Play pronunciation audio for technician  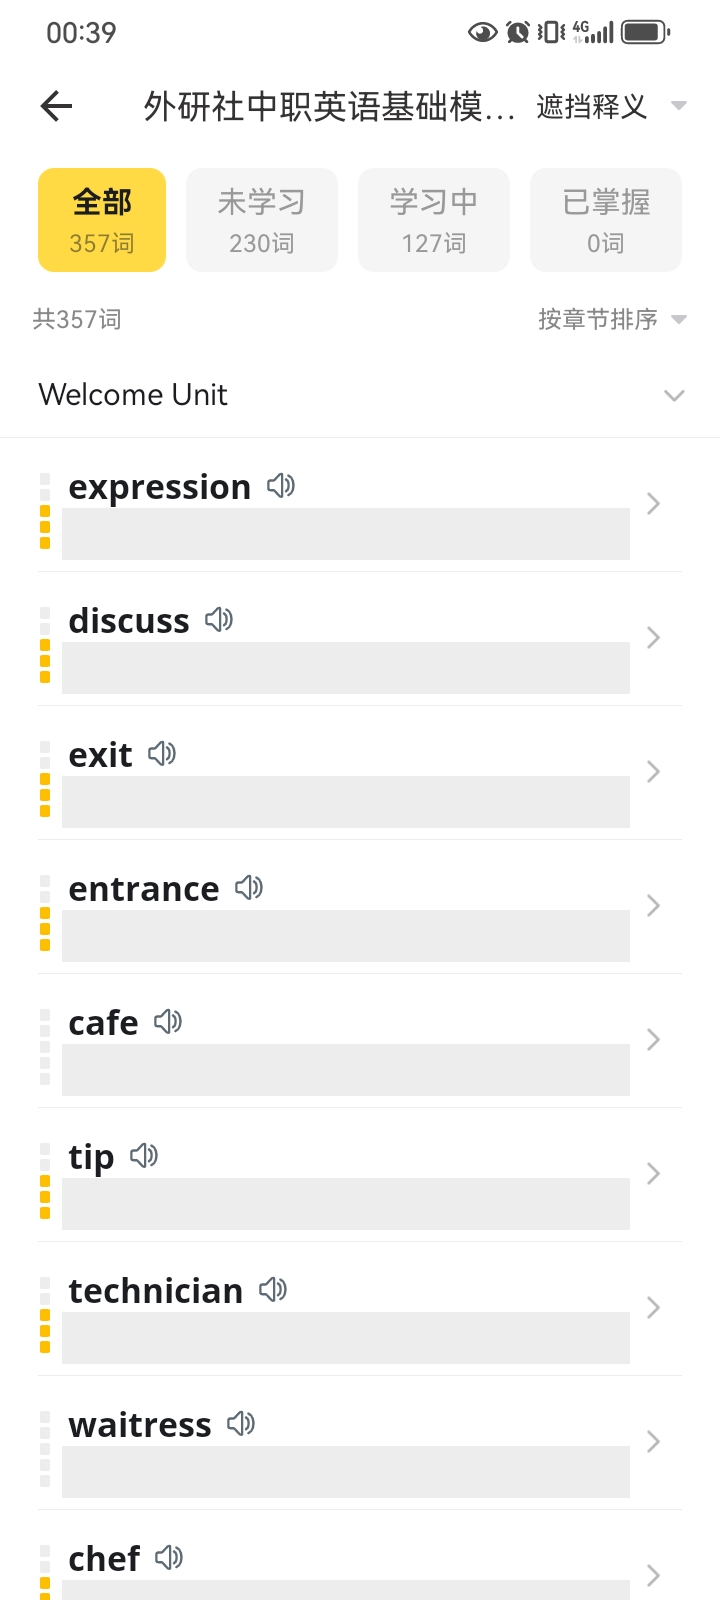273,1290
